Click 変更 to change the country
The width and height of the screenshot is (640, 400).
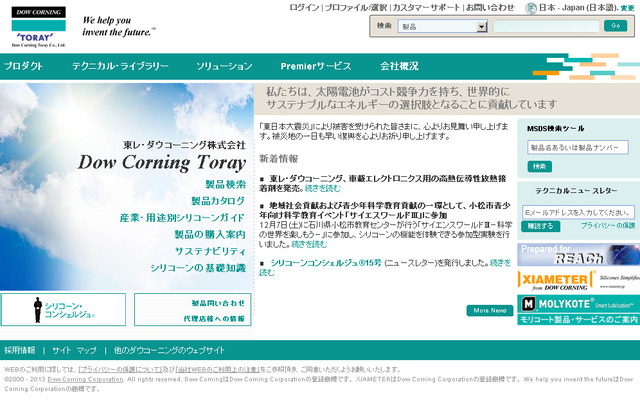point(627,8)
